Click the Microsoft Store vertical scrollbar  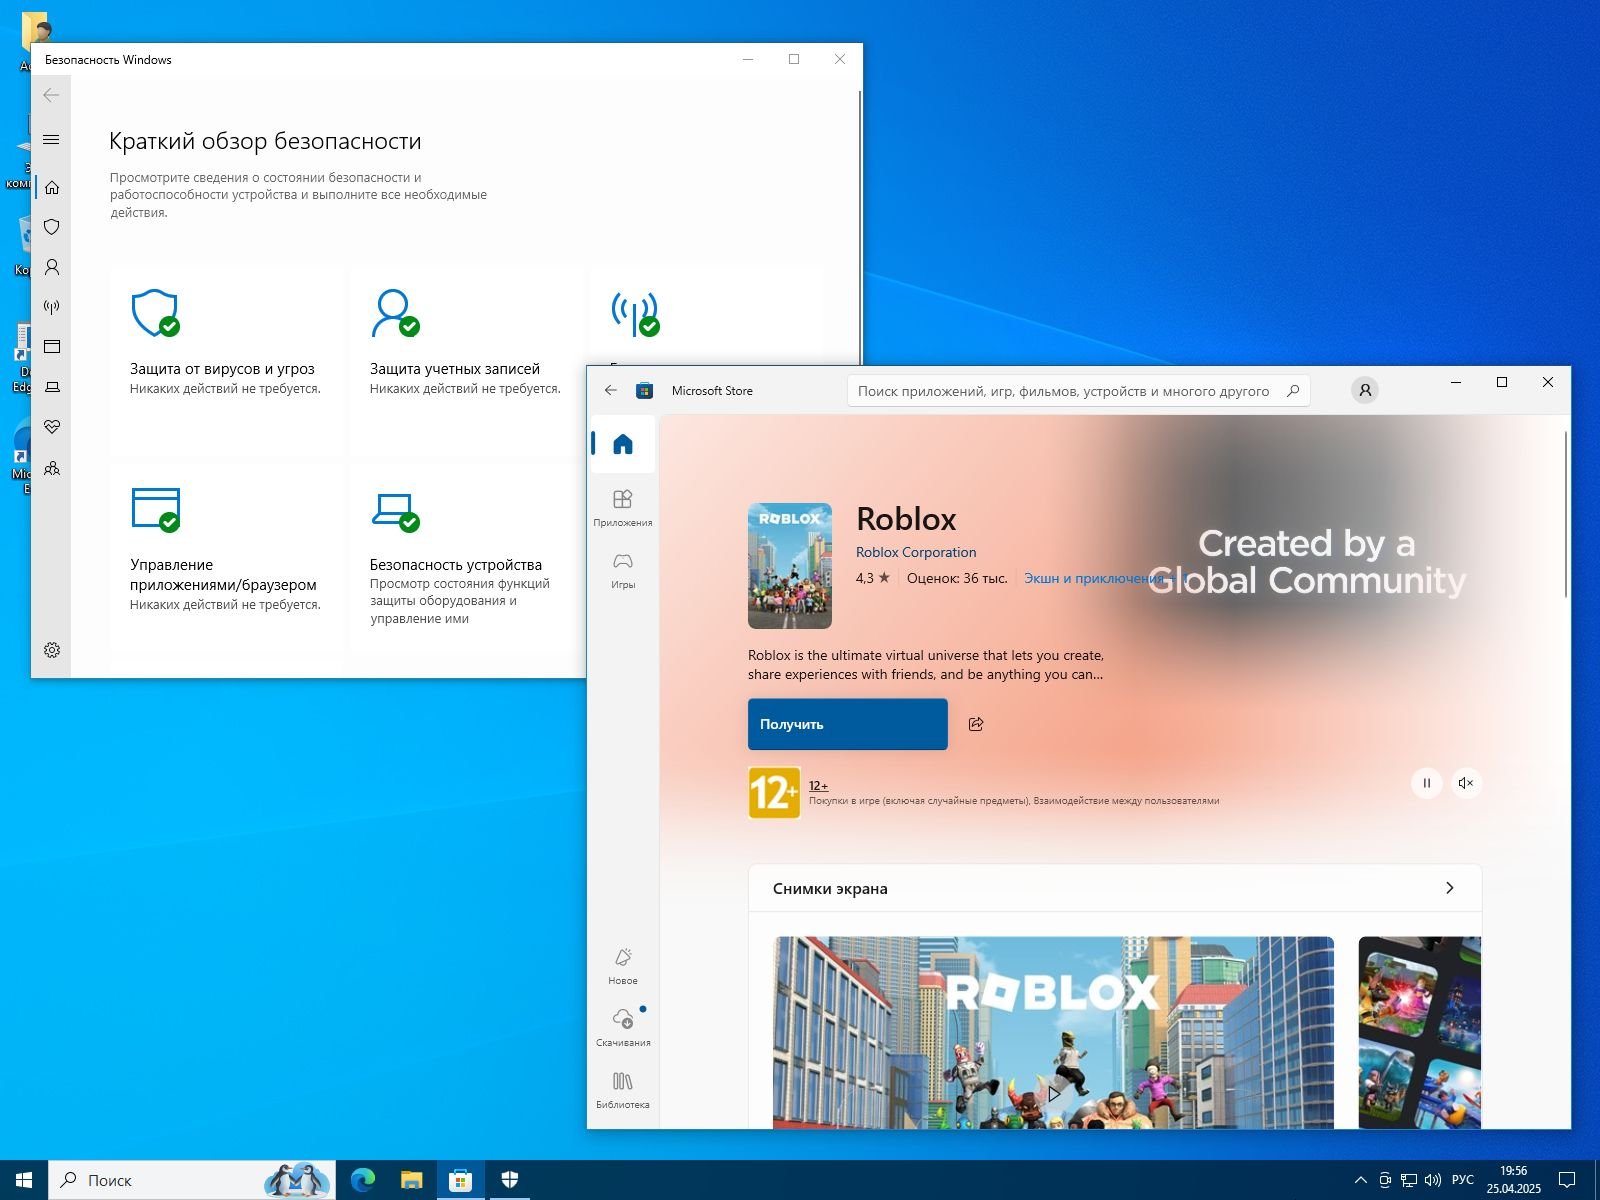[x=1566, y=515]
